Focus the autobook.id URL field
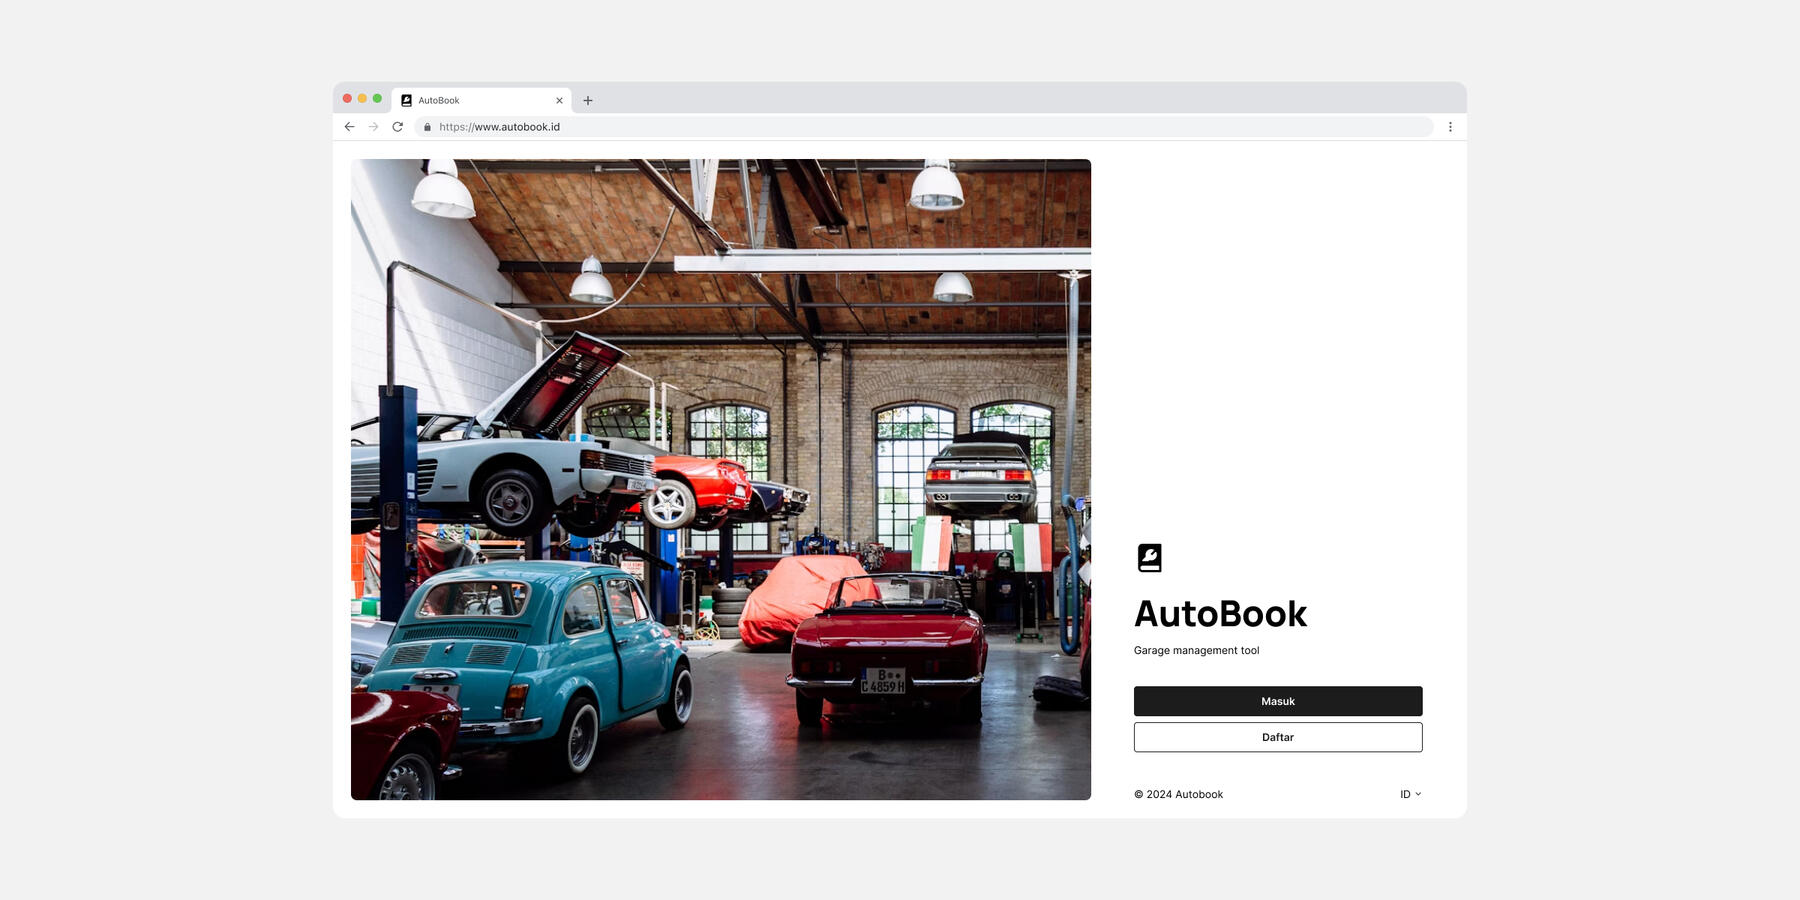 click(800, 127)
